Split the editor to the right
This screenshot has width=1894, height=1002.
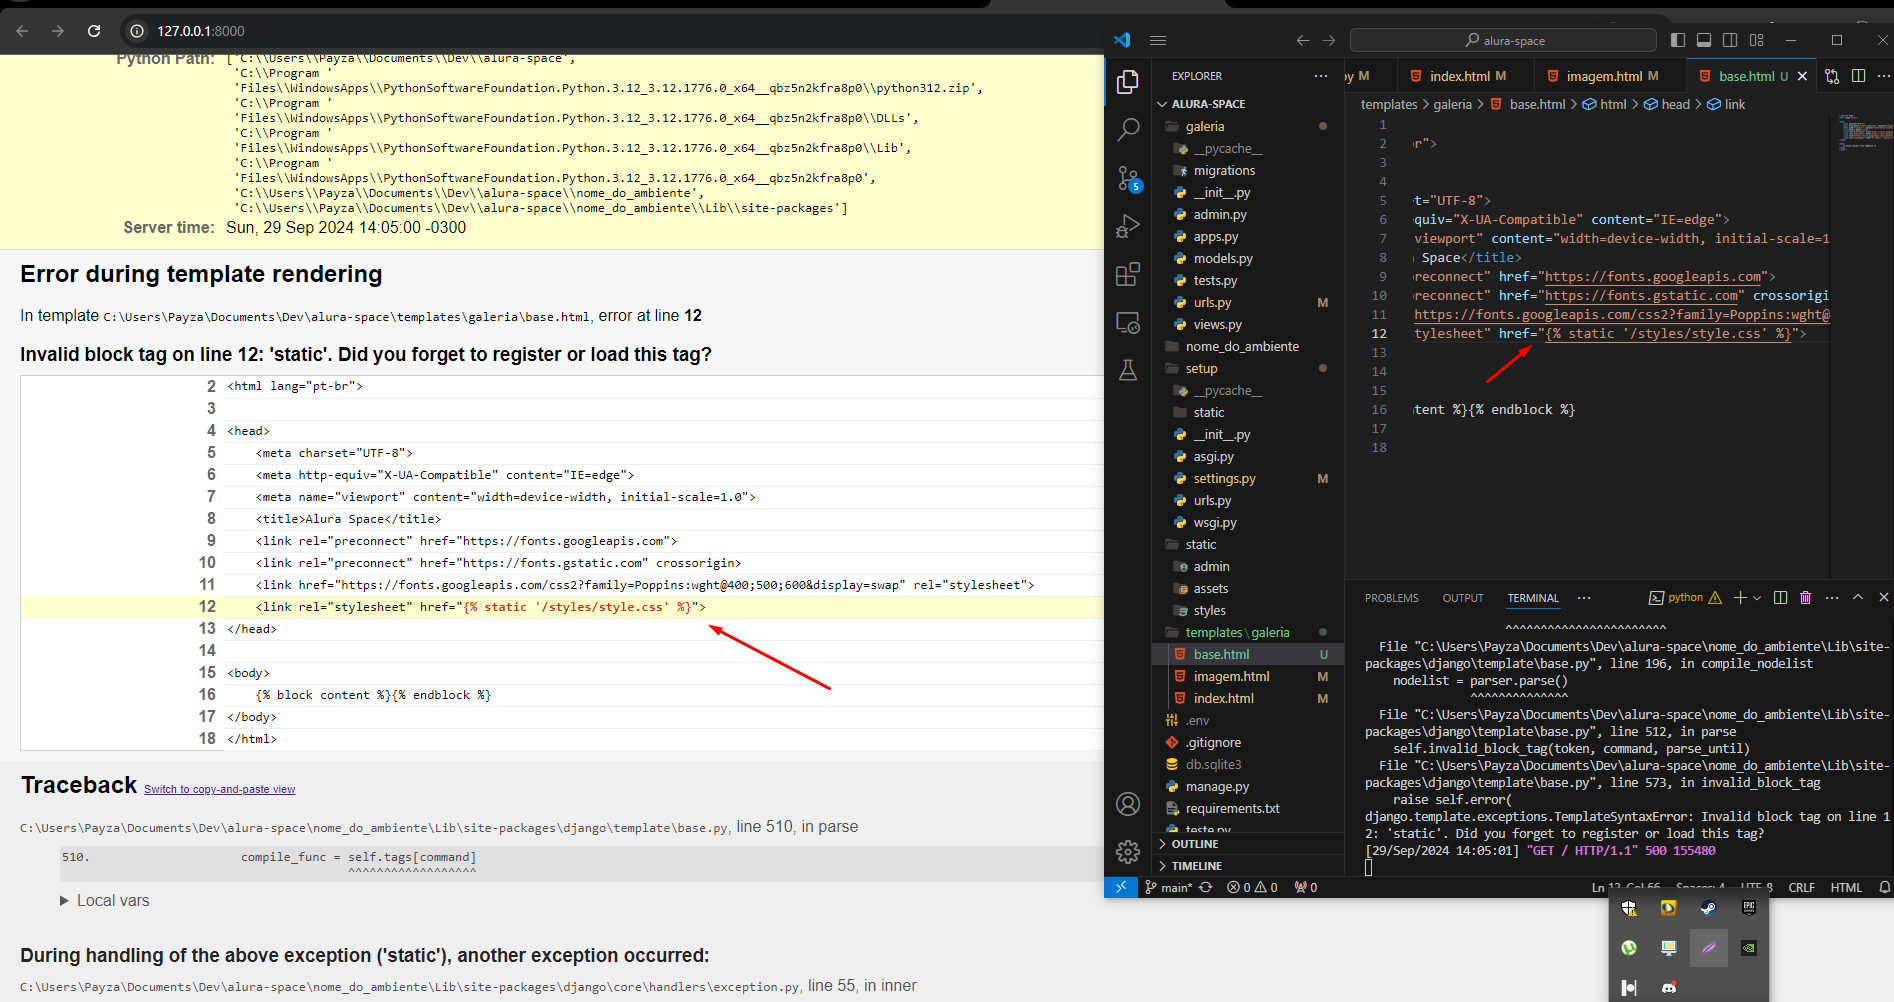(1858, 76)
